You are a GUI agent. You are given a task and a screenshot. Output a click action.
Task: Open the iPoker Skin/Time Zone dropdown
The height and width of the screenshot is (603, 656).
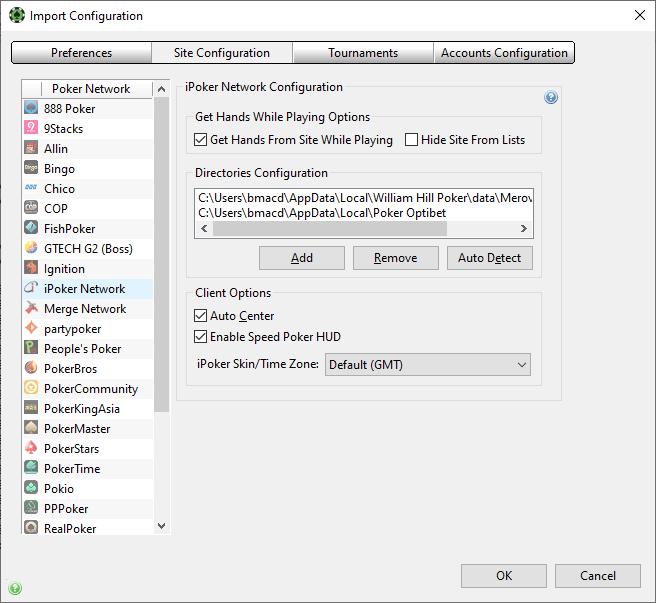pos(428,364)
